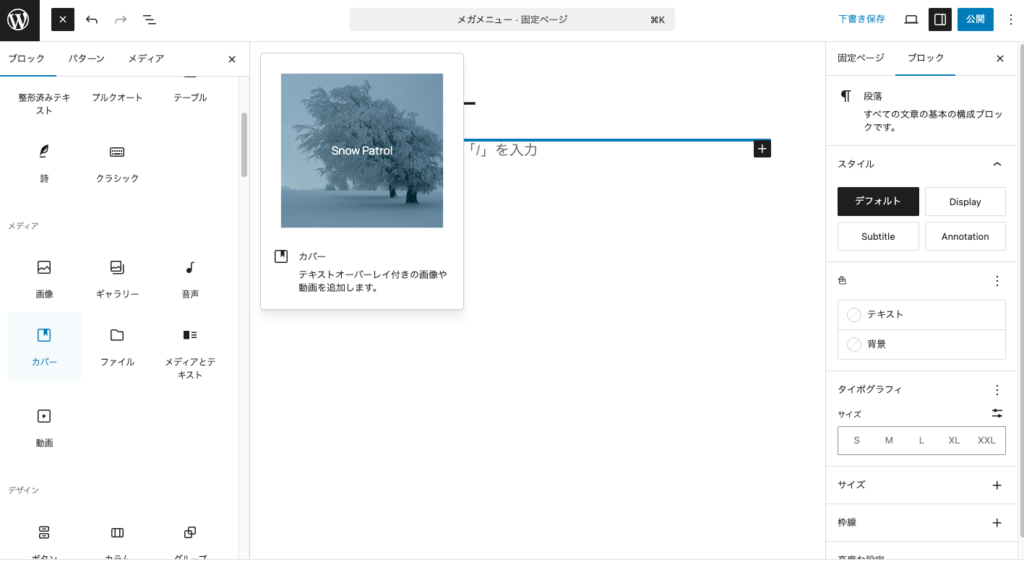Insert the 音声 block
1024x562 pixels.
point(190,279)
